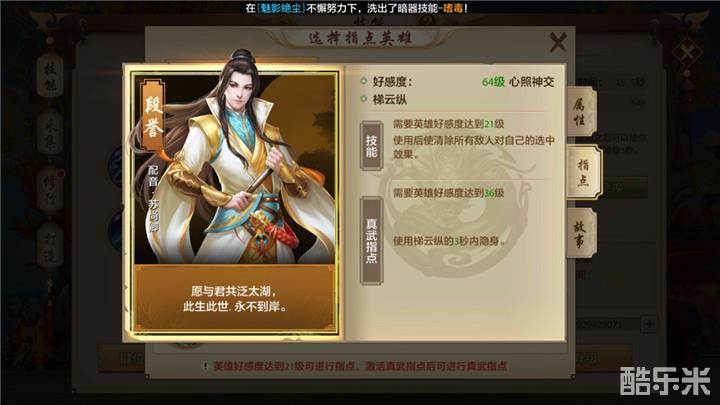Open the 打造 lantern tab in left sidebar
The image size is (720, 405).
click(50, 246)
